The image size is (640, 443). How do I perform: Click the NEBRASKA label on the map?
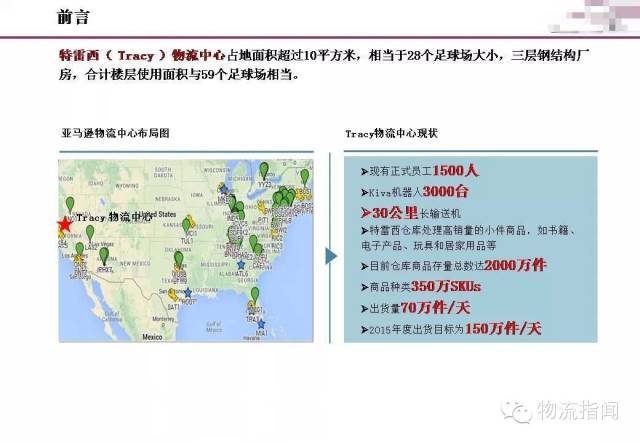pyautogui.click(x=167, y=199)
